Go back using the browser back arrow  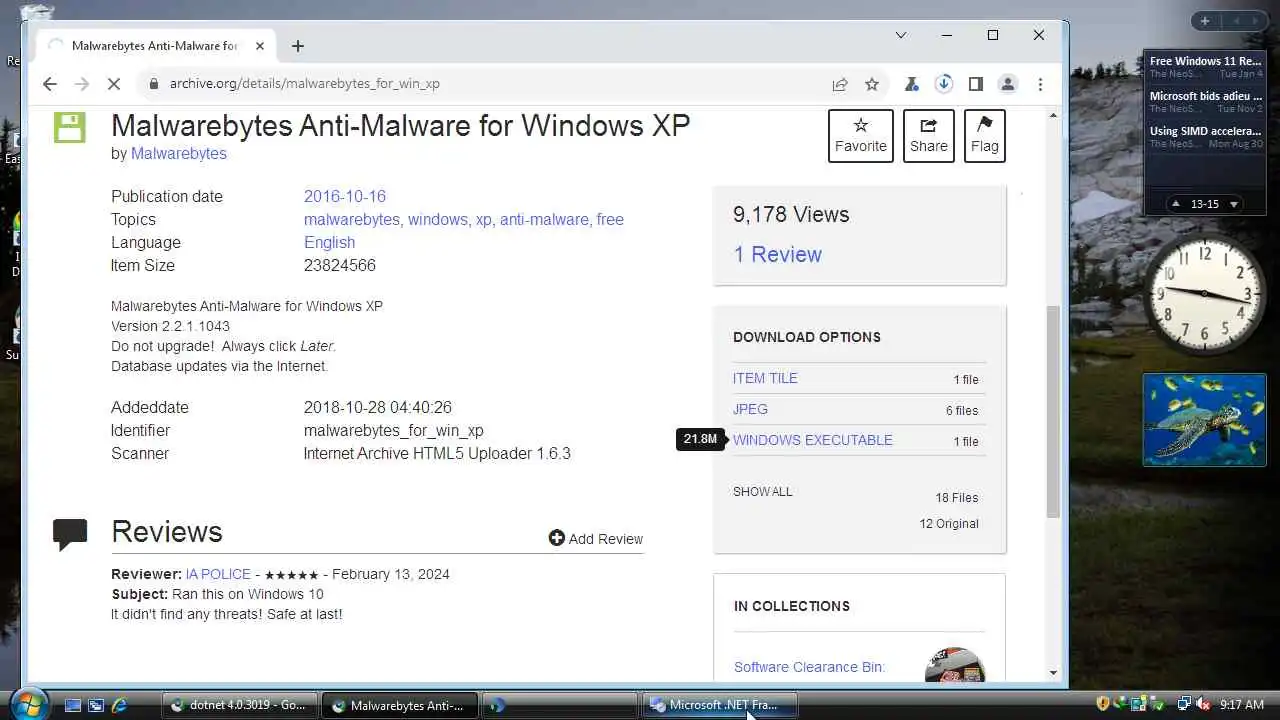pos(49,84)
